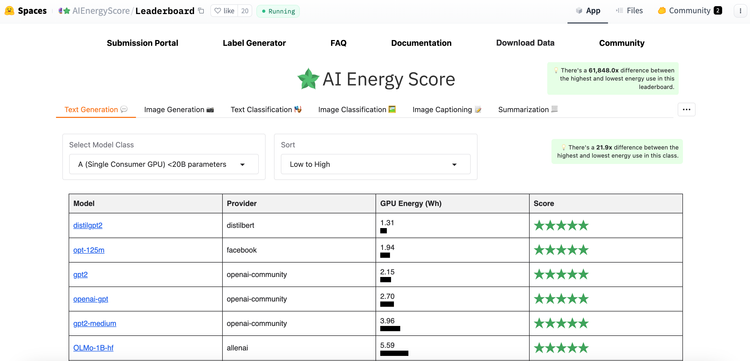The width and height of the screenshot is (750, 361).
Task: Click the allenai provider cell
Action: (299, 348)
